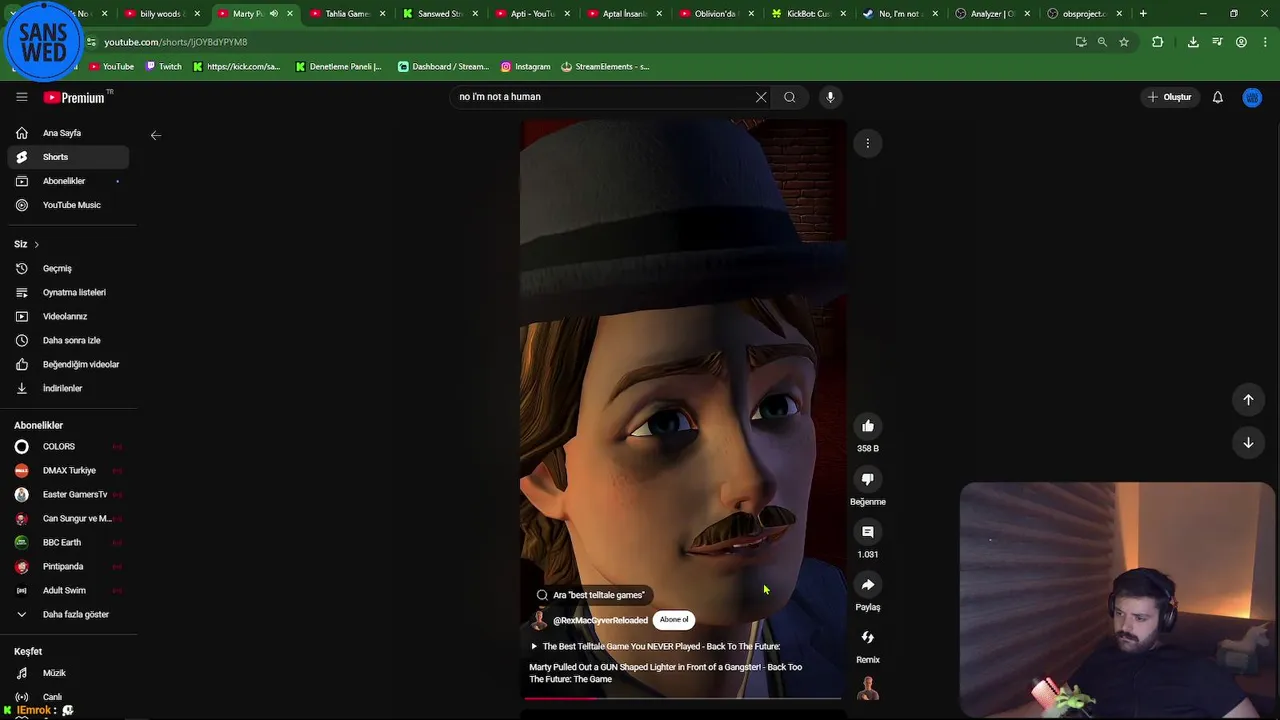Image resolution: width=1280 pixels, height=720 pixels.
Task: Click the magnifier search button
Action: [x=790, y=97]
